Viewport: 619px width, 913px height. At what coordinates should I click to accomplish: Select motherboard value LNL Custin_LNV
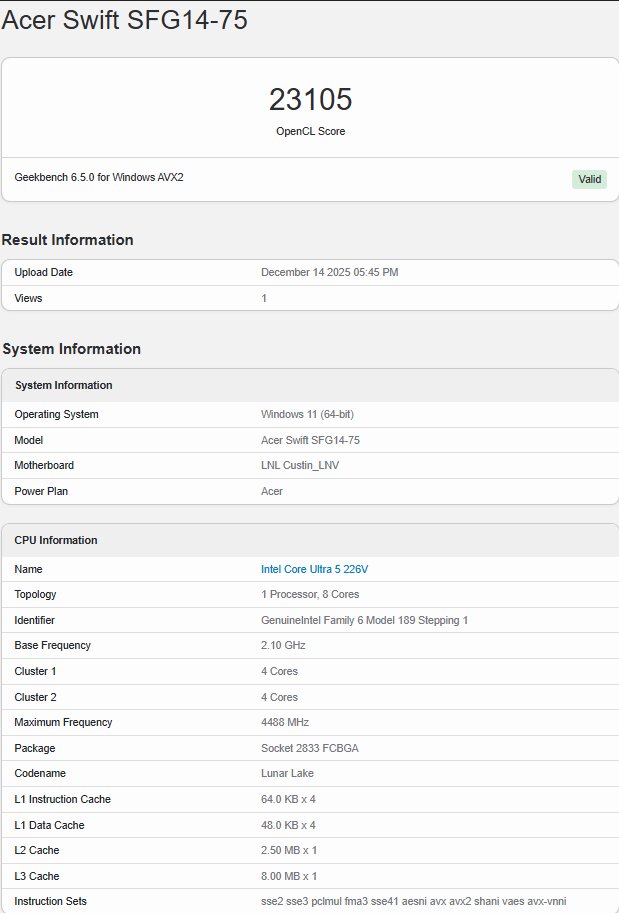click(x=300, y=465)
